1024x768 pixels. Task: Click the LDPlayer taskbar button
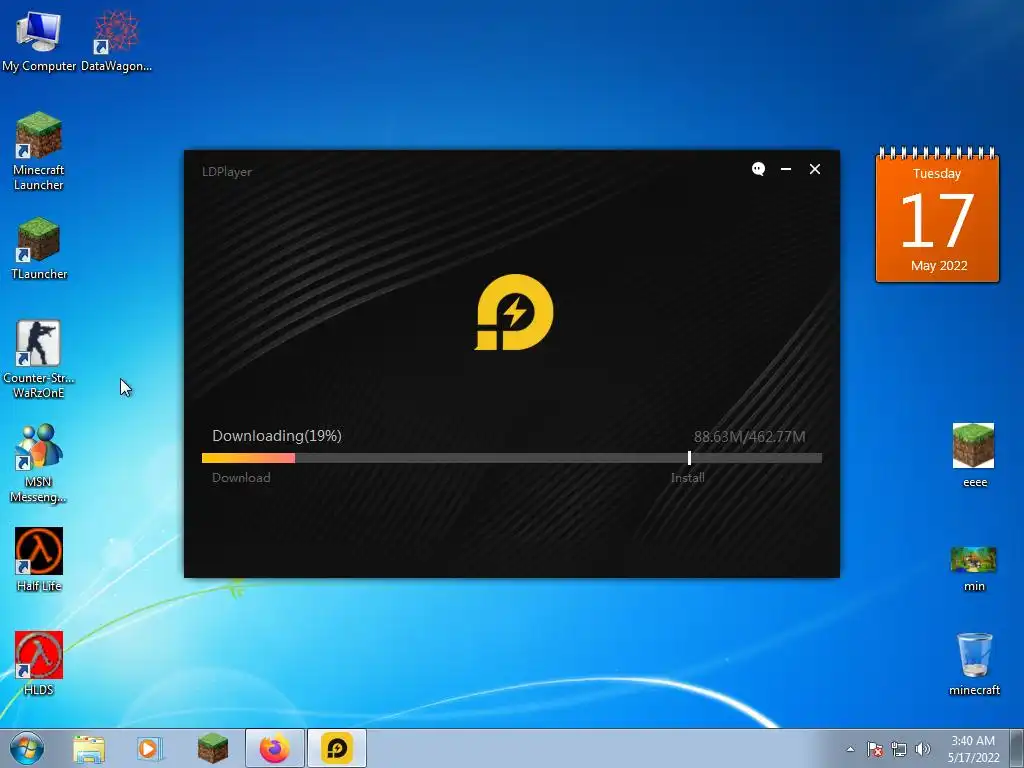point(337,748)
